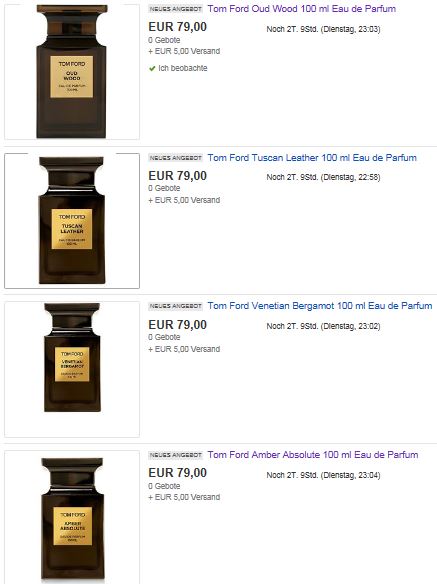Click the time remaining ending Dienstag 23:03
437x584 pixels.
pos(323,29)
